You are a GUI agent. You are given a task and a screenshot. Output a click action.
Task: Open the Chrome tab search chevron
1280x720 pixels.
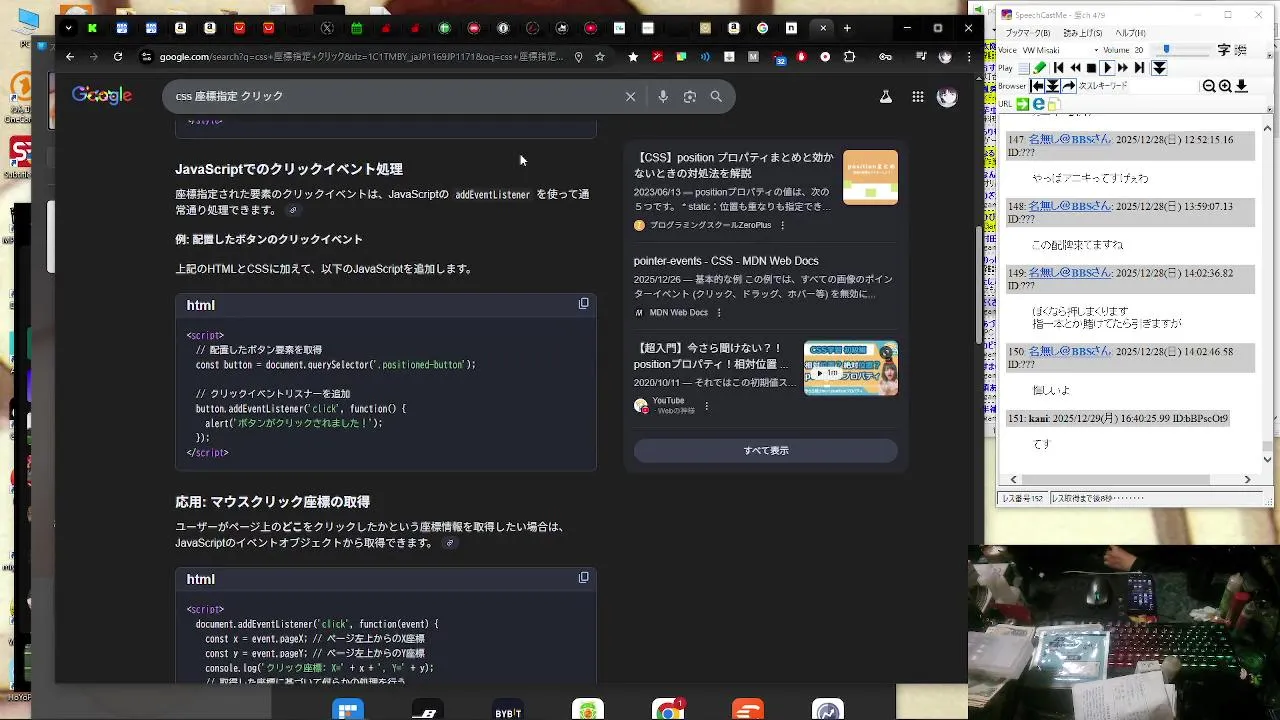pos(68,28)
